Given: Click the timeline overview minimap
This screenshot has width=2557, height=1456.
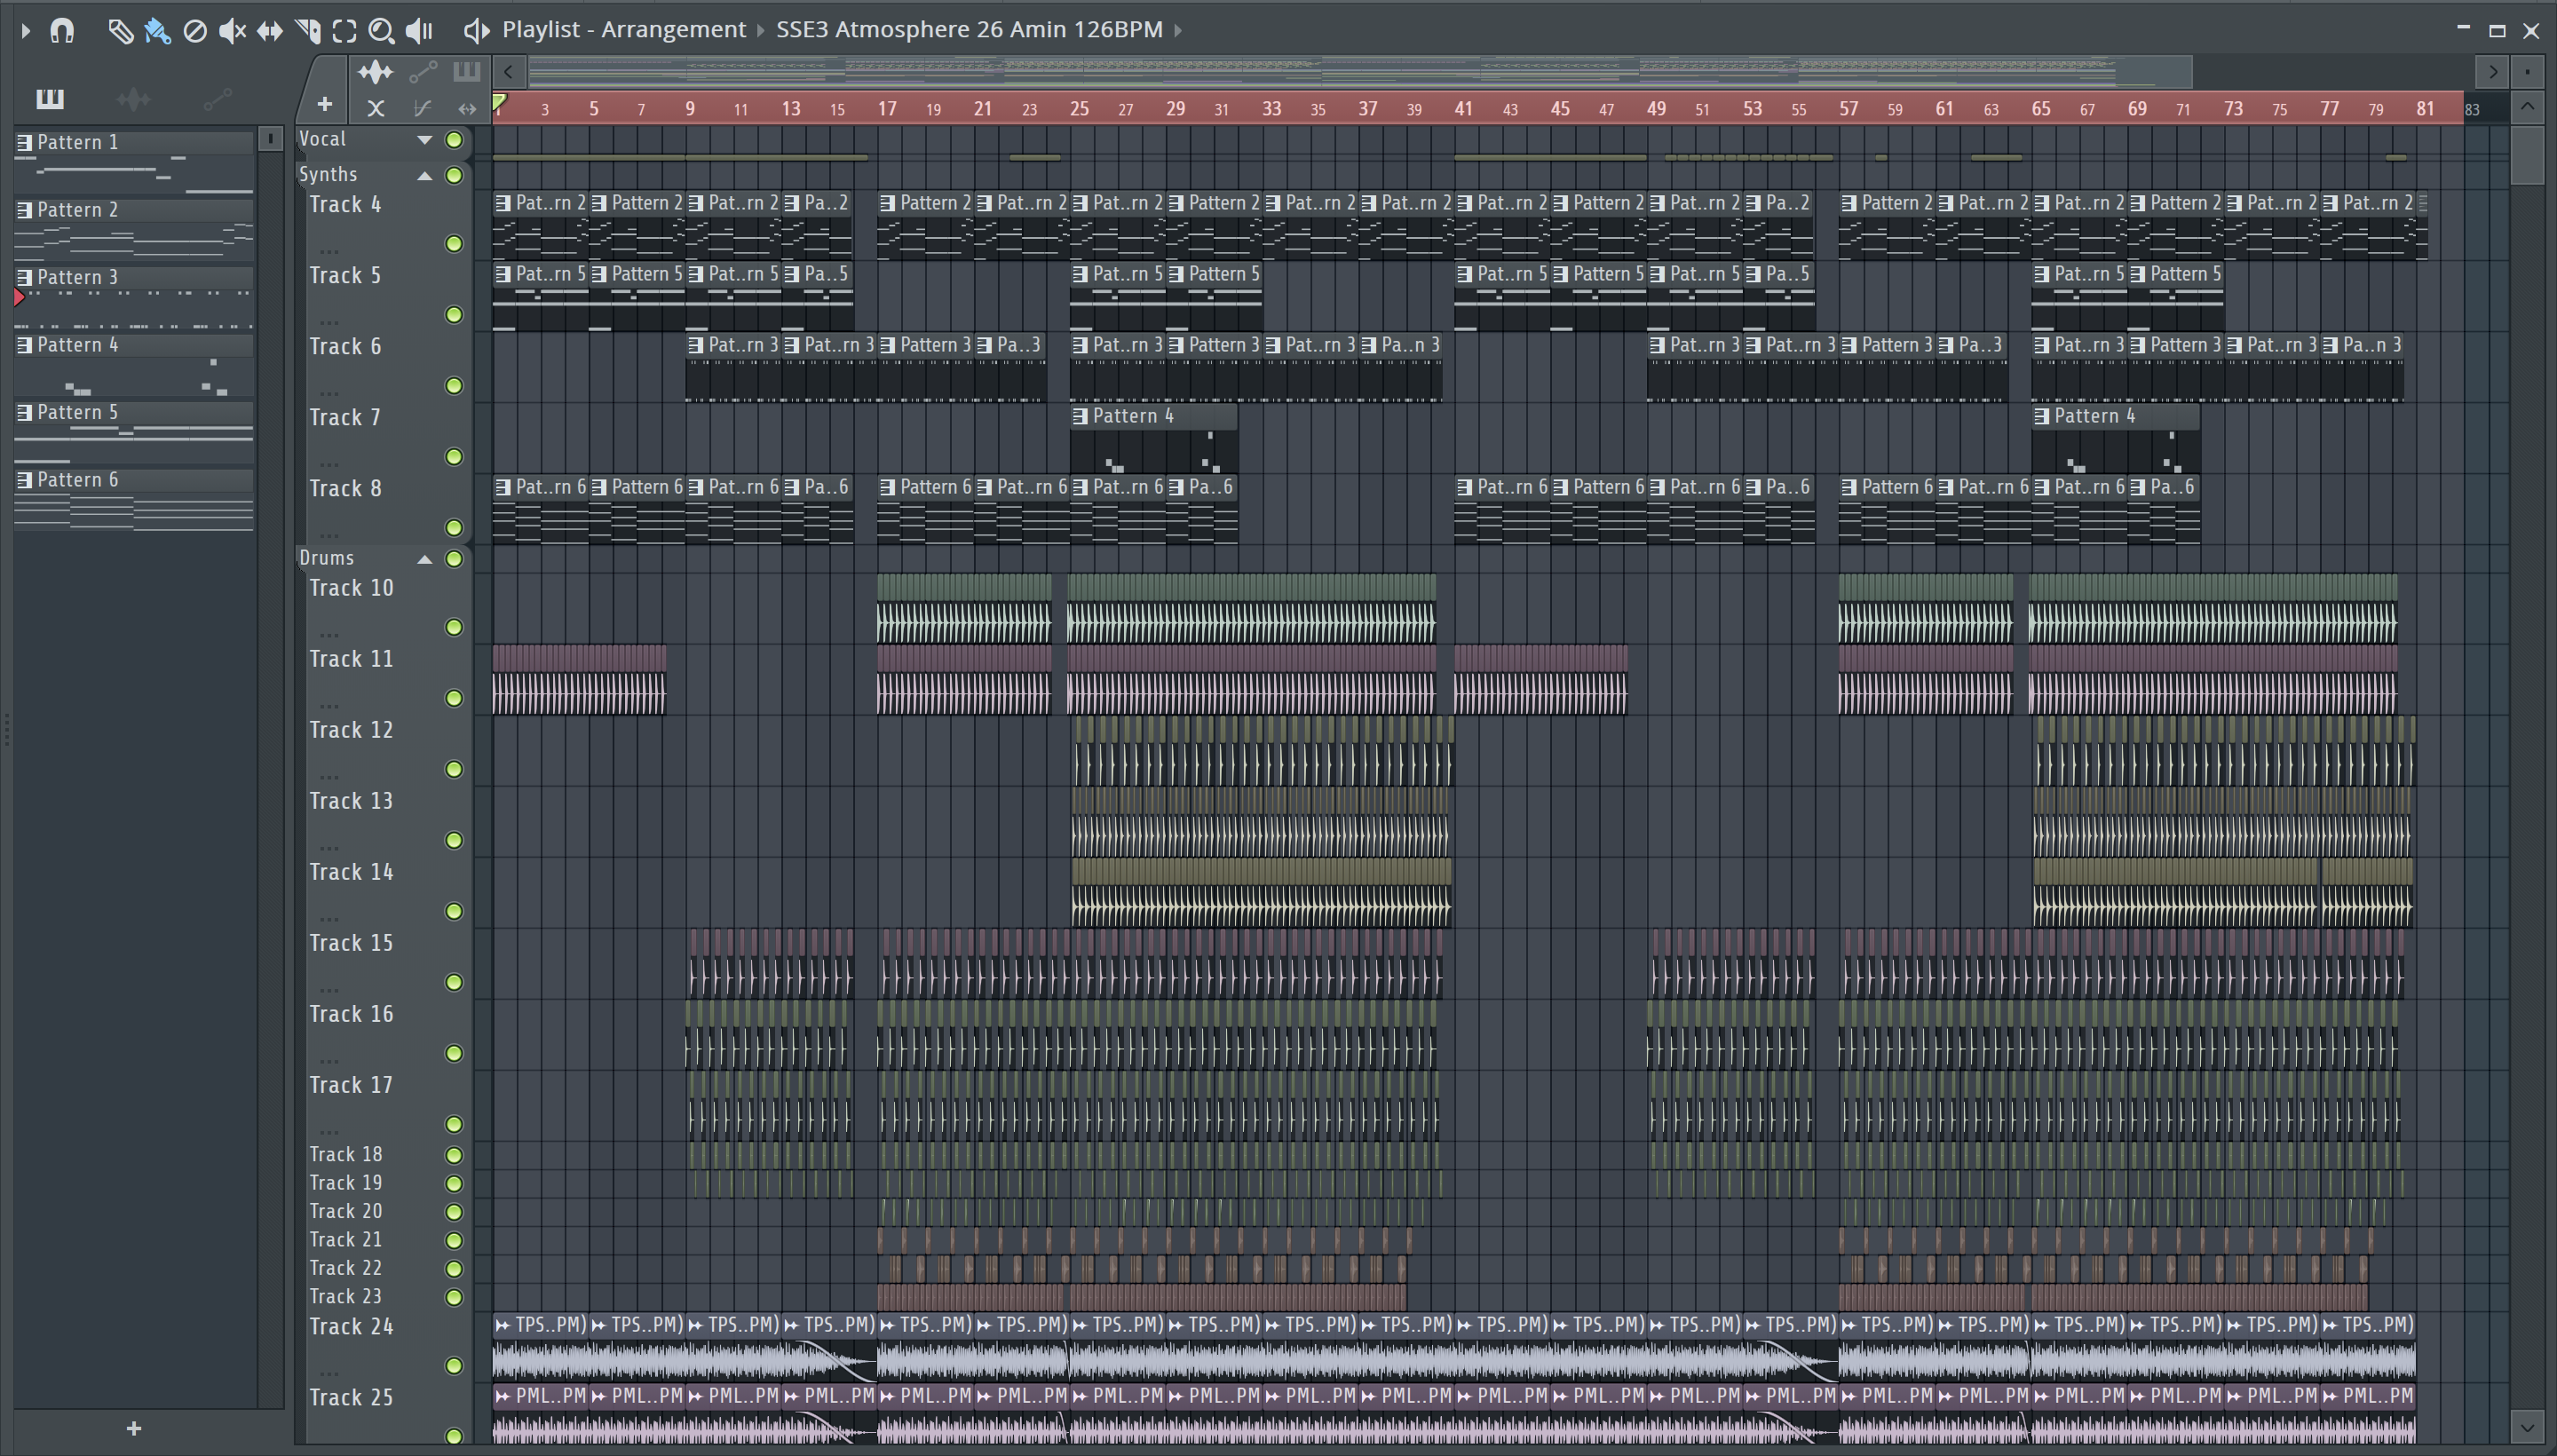Looking at the screenshot, I should tap(1360, 72).
